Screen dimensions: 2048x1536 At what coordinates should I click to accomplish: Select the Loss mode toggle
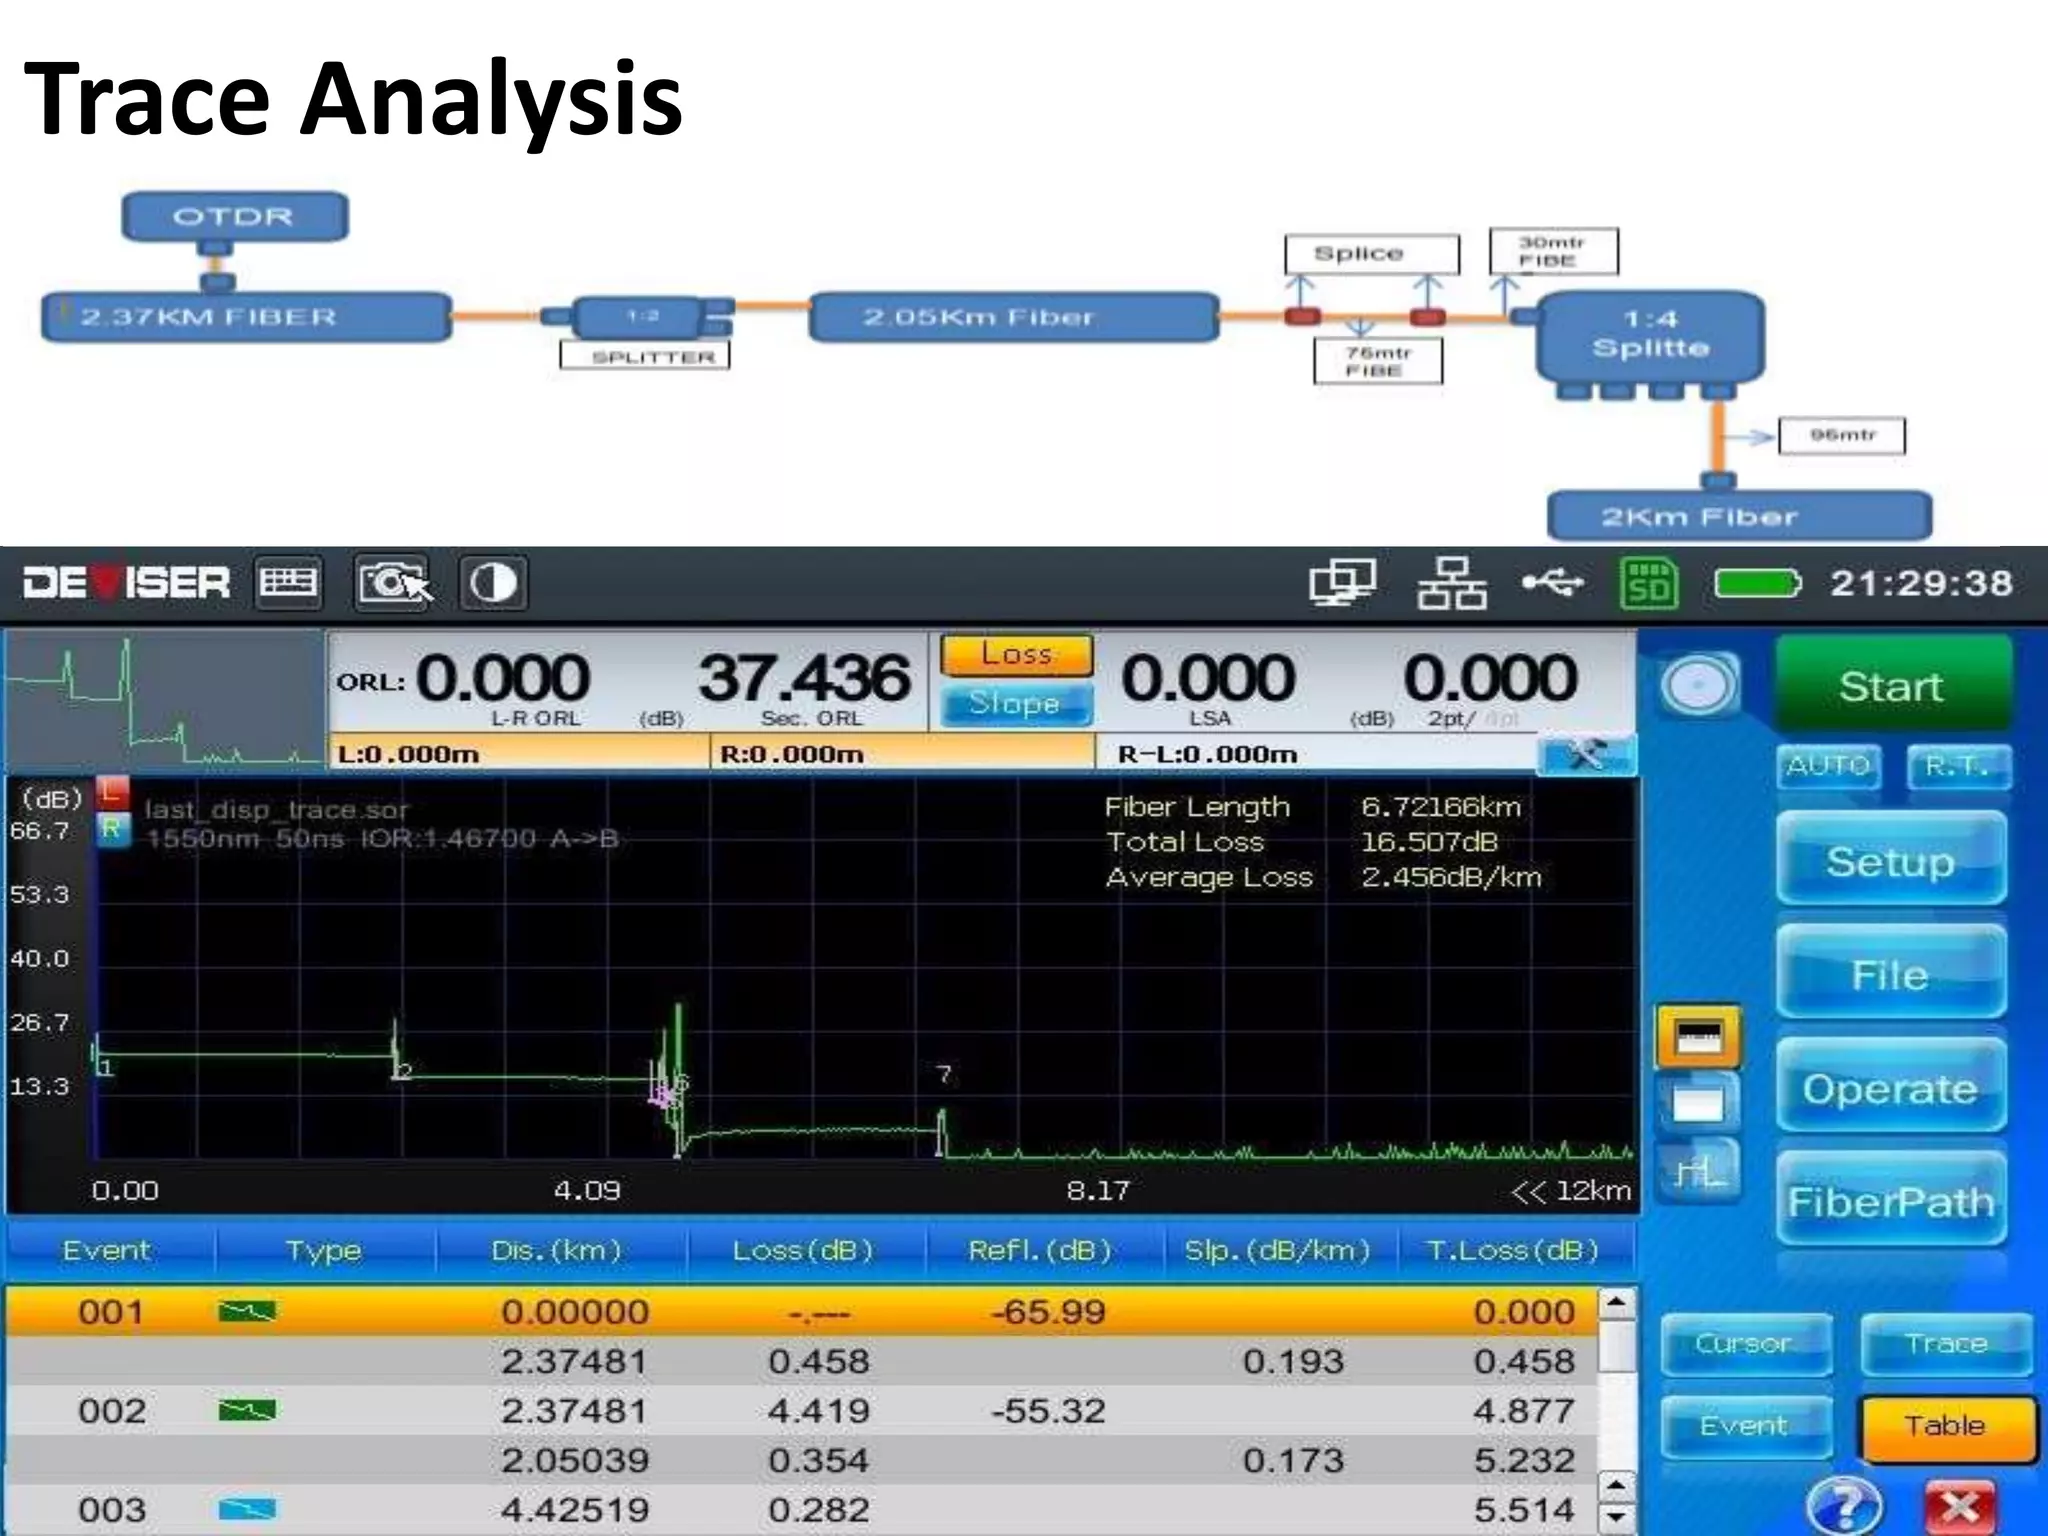1016,654
